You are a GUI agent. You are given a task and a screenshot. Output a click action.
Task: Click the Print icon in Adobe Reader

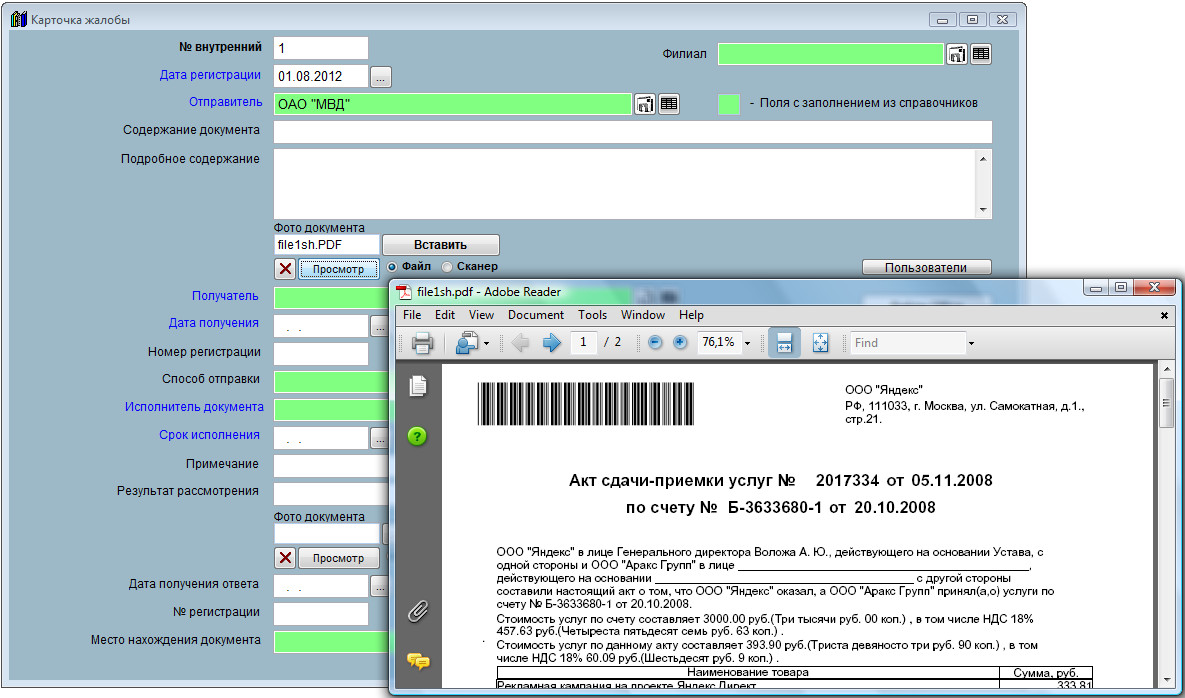click(x=422, y=343)
